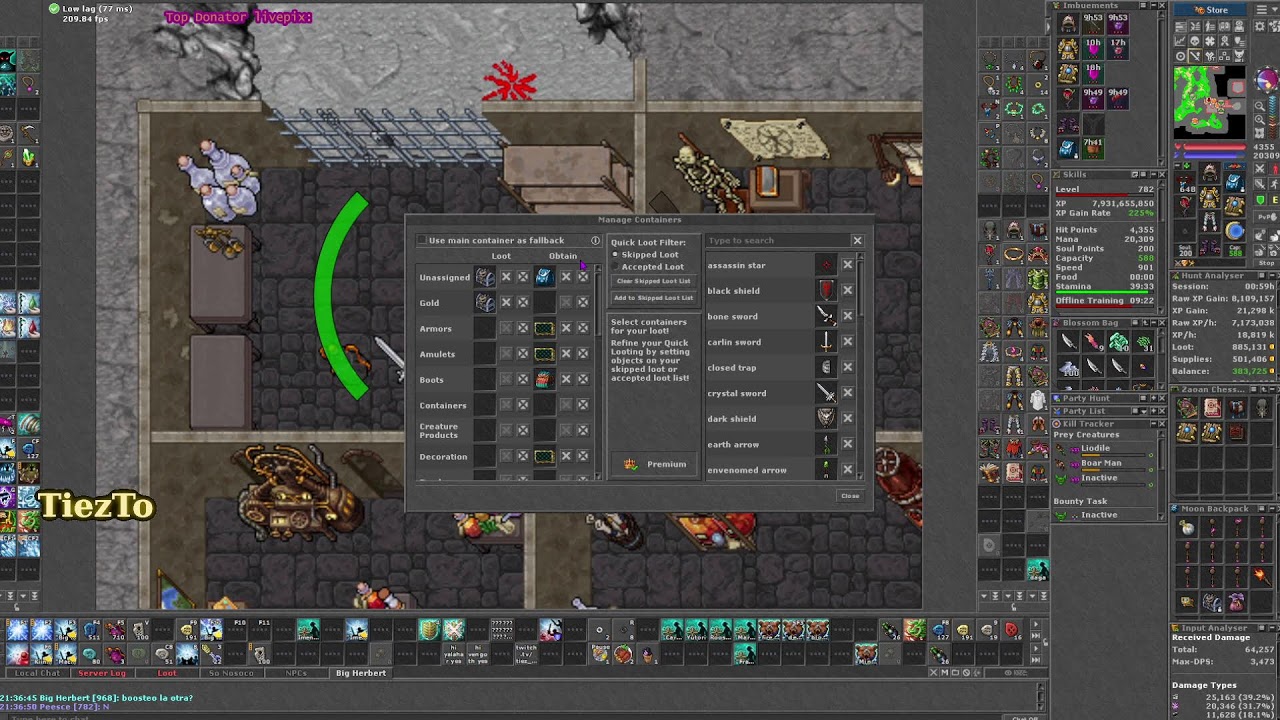The width and height of the screenshot is (1280, 720).
Task: Enable Use main container as fallback checkbox
Action: click(x=422, y=241)
